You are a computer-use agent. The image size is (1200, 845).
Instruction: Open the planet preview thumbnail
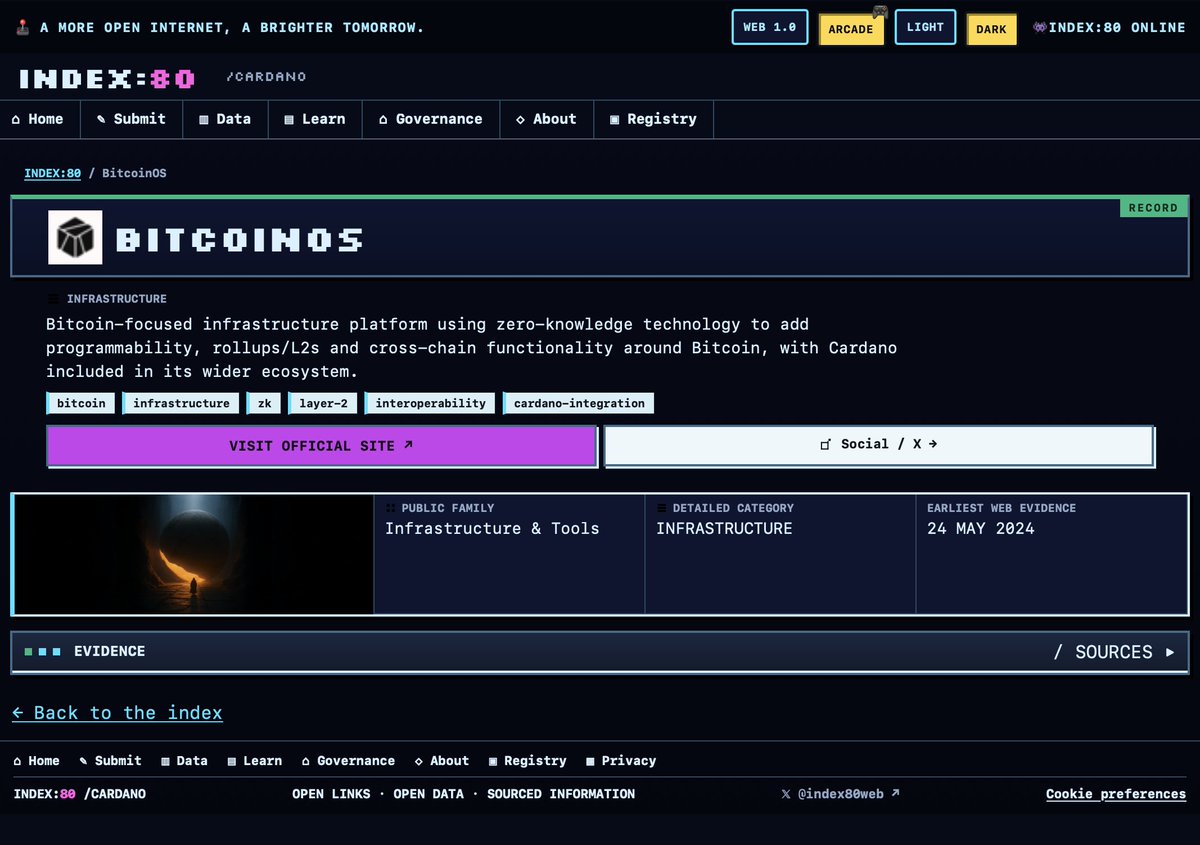coord(193,554)
